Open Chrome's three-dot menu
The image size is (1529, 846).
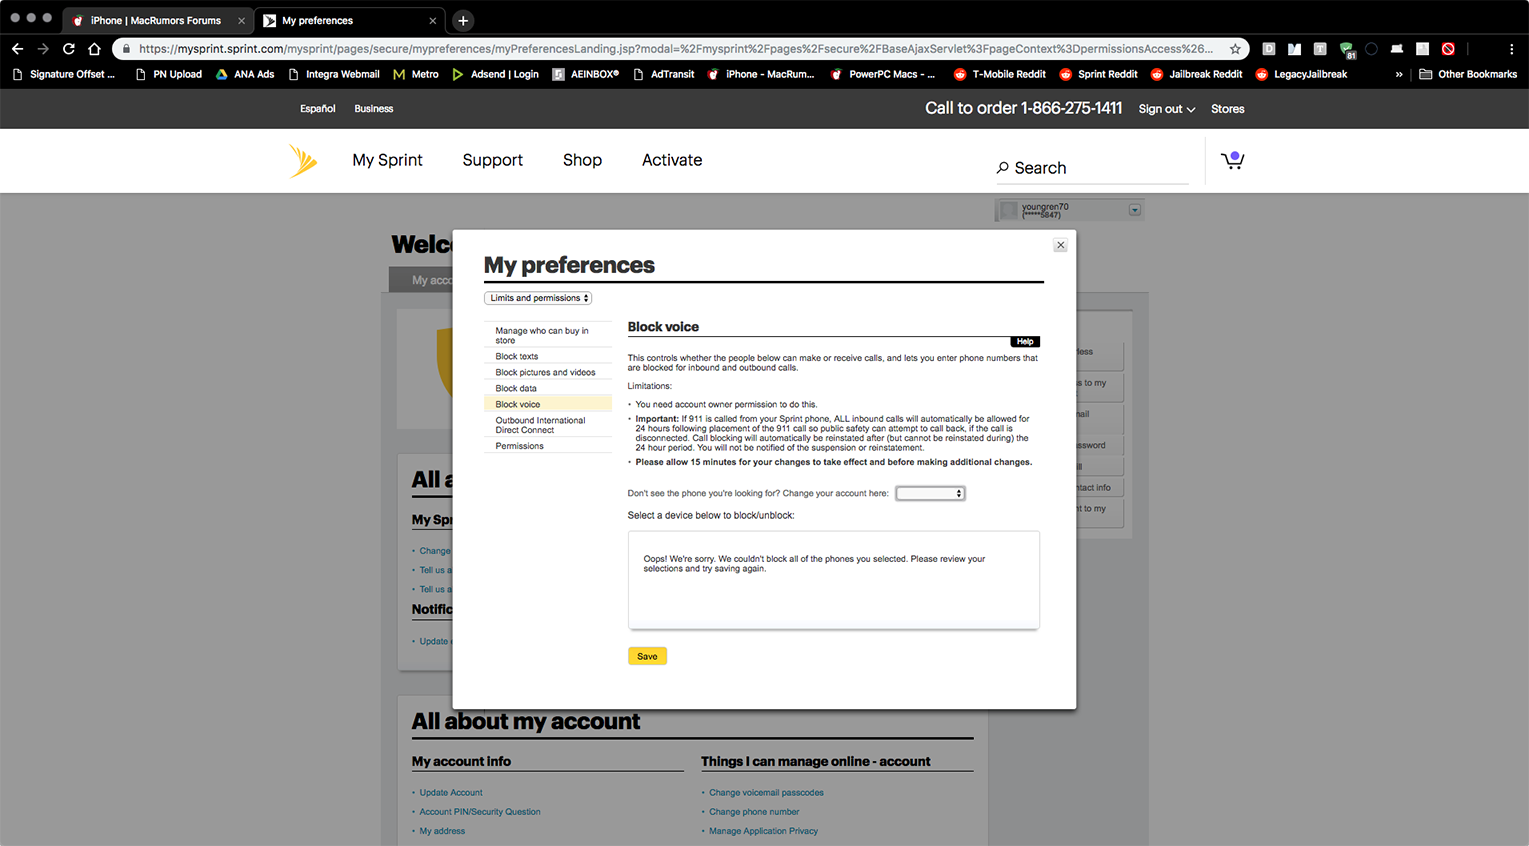pyautogui.click(x=1511, y=48)
